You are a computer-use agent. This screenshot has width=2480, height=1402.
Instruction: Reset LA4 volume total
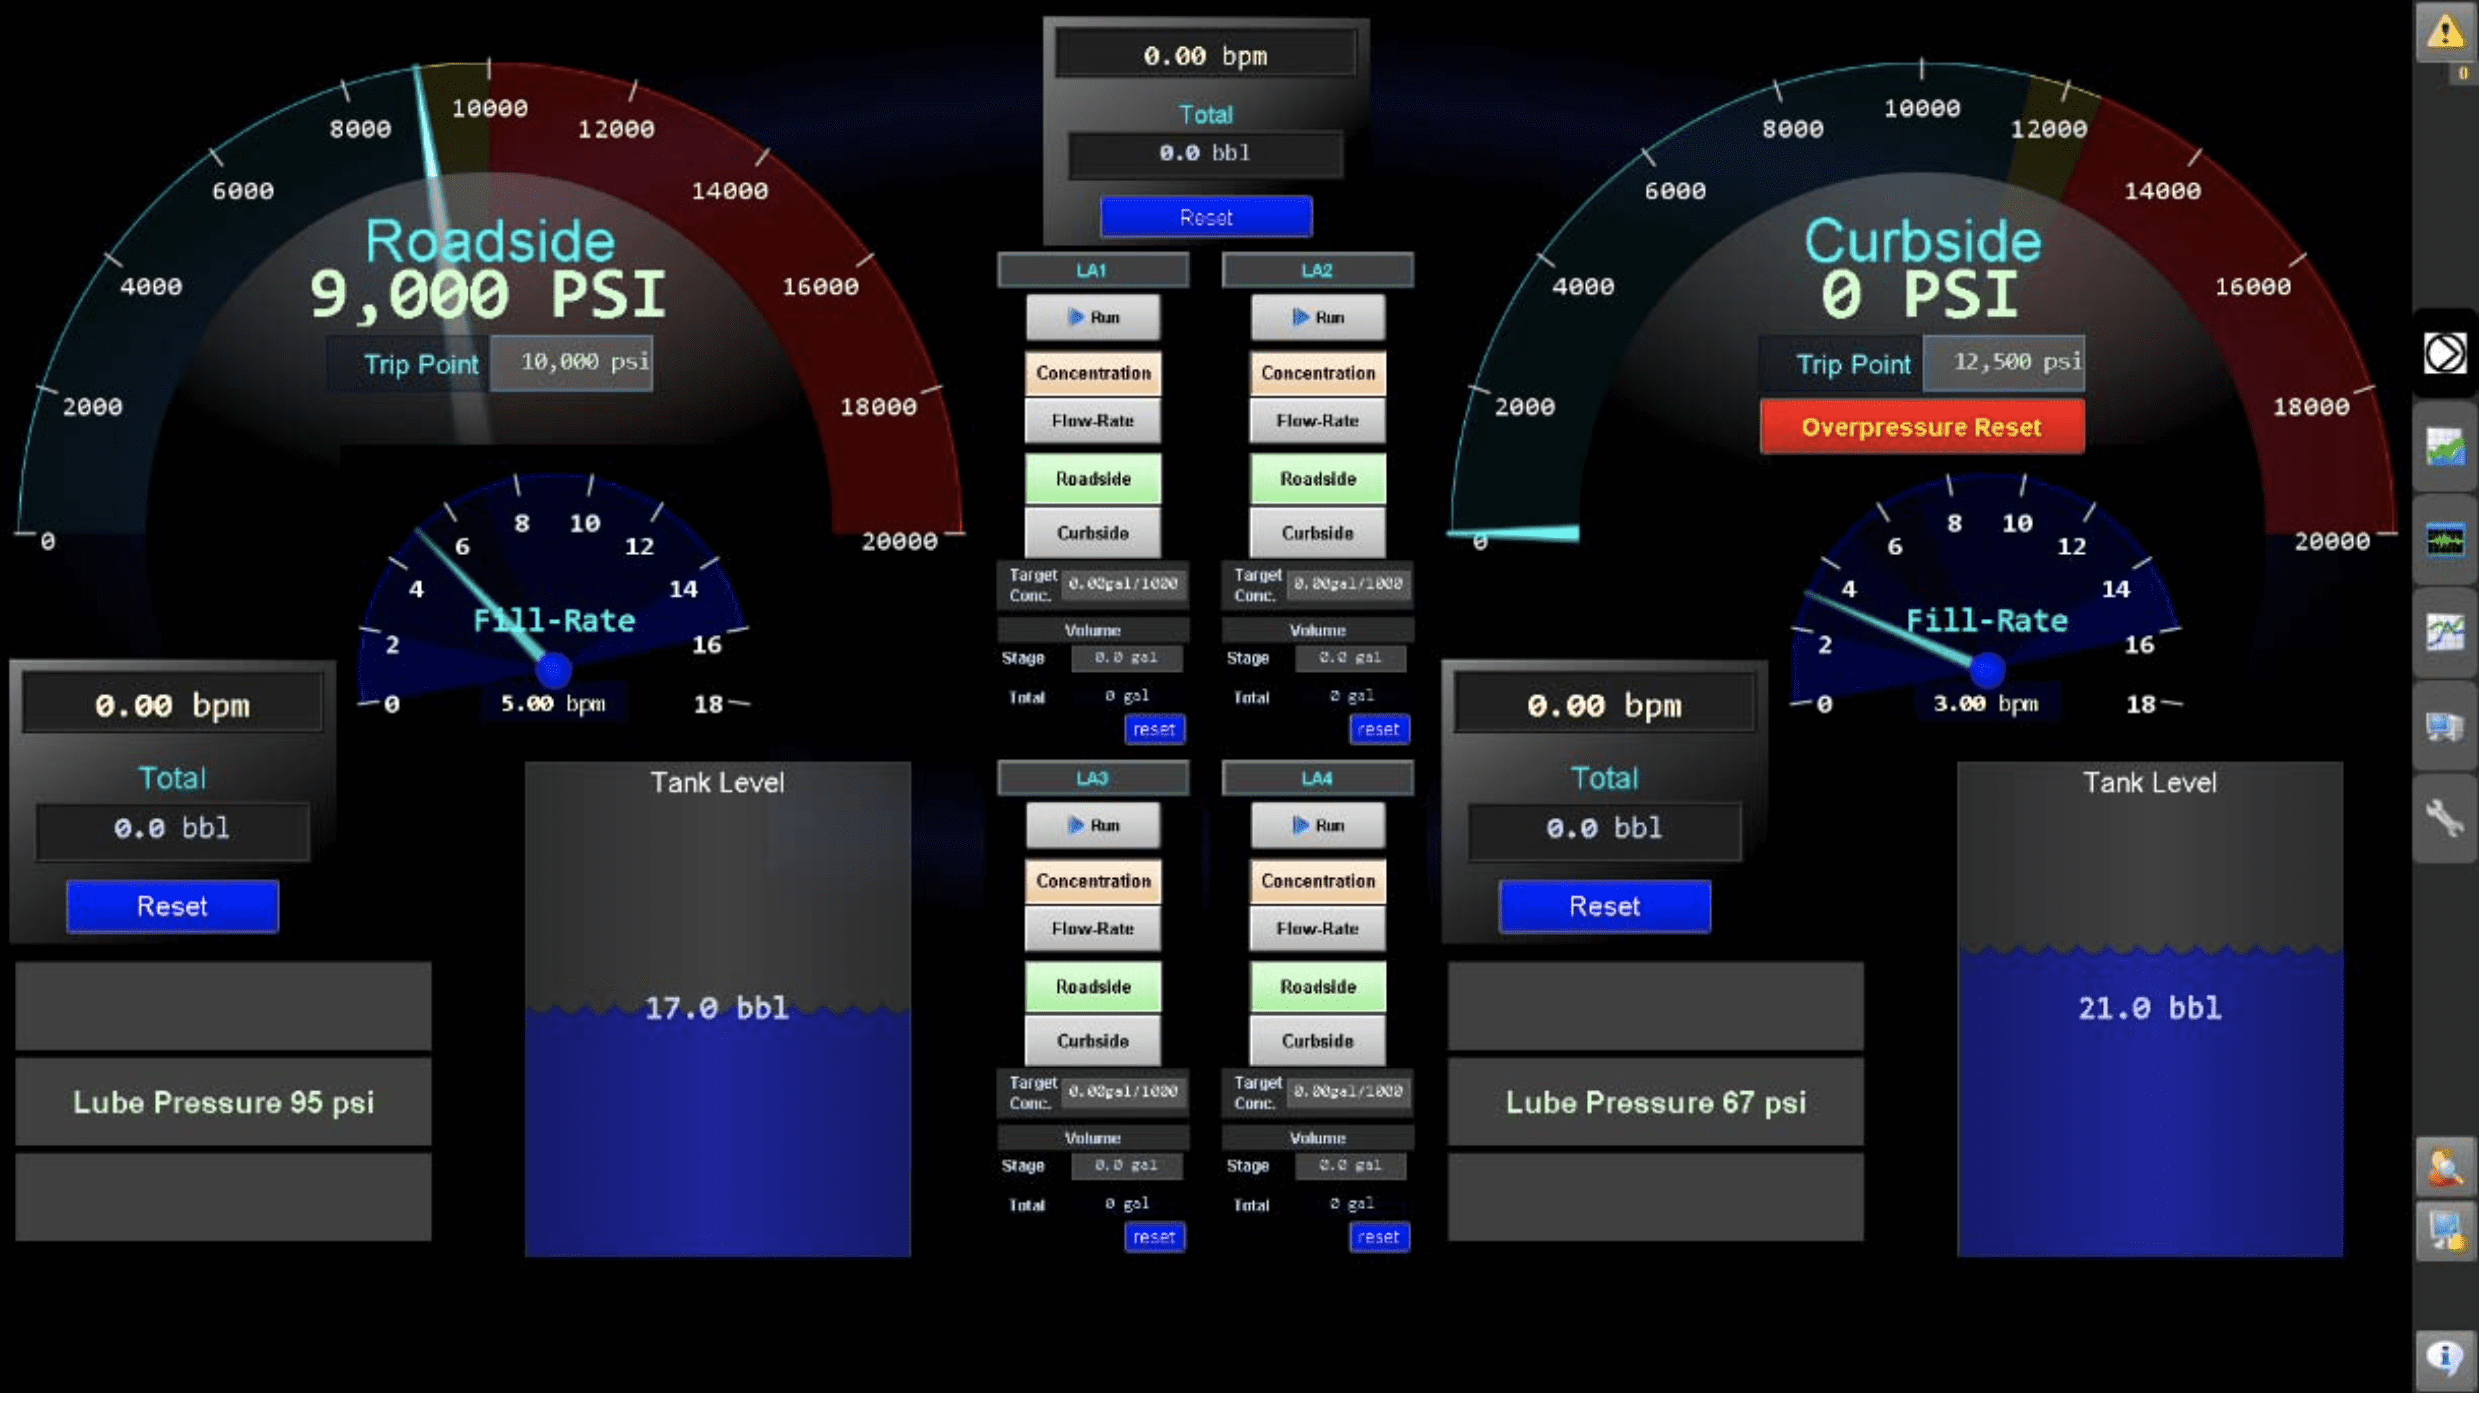(x=1379, y=1238)
